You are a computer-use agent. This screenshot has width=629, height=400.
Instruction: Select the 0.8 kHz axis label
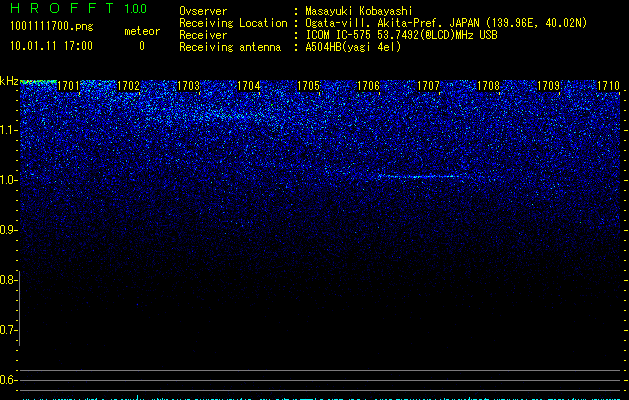point(7,280)
